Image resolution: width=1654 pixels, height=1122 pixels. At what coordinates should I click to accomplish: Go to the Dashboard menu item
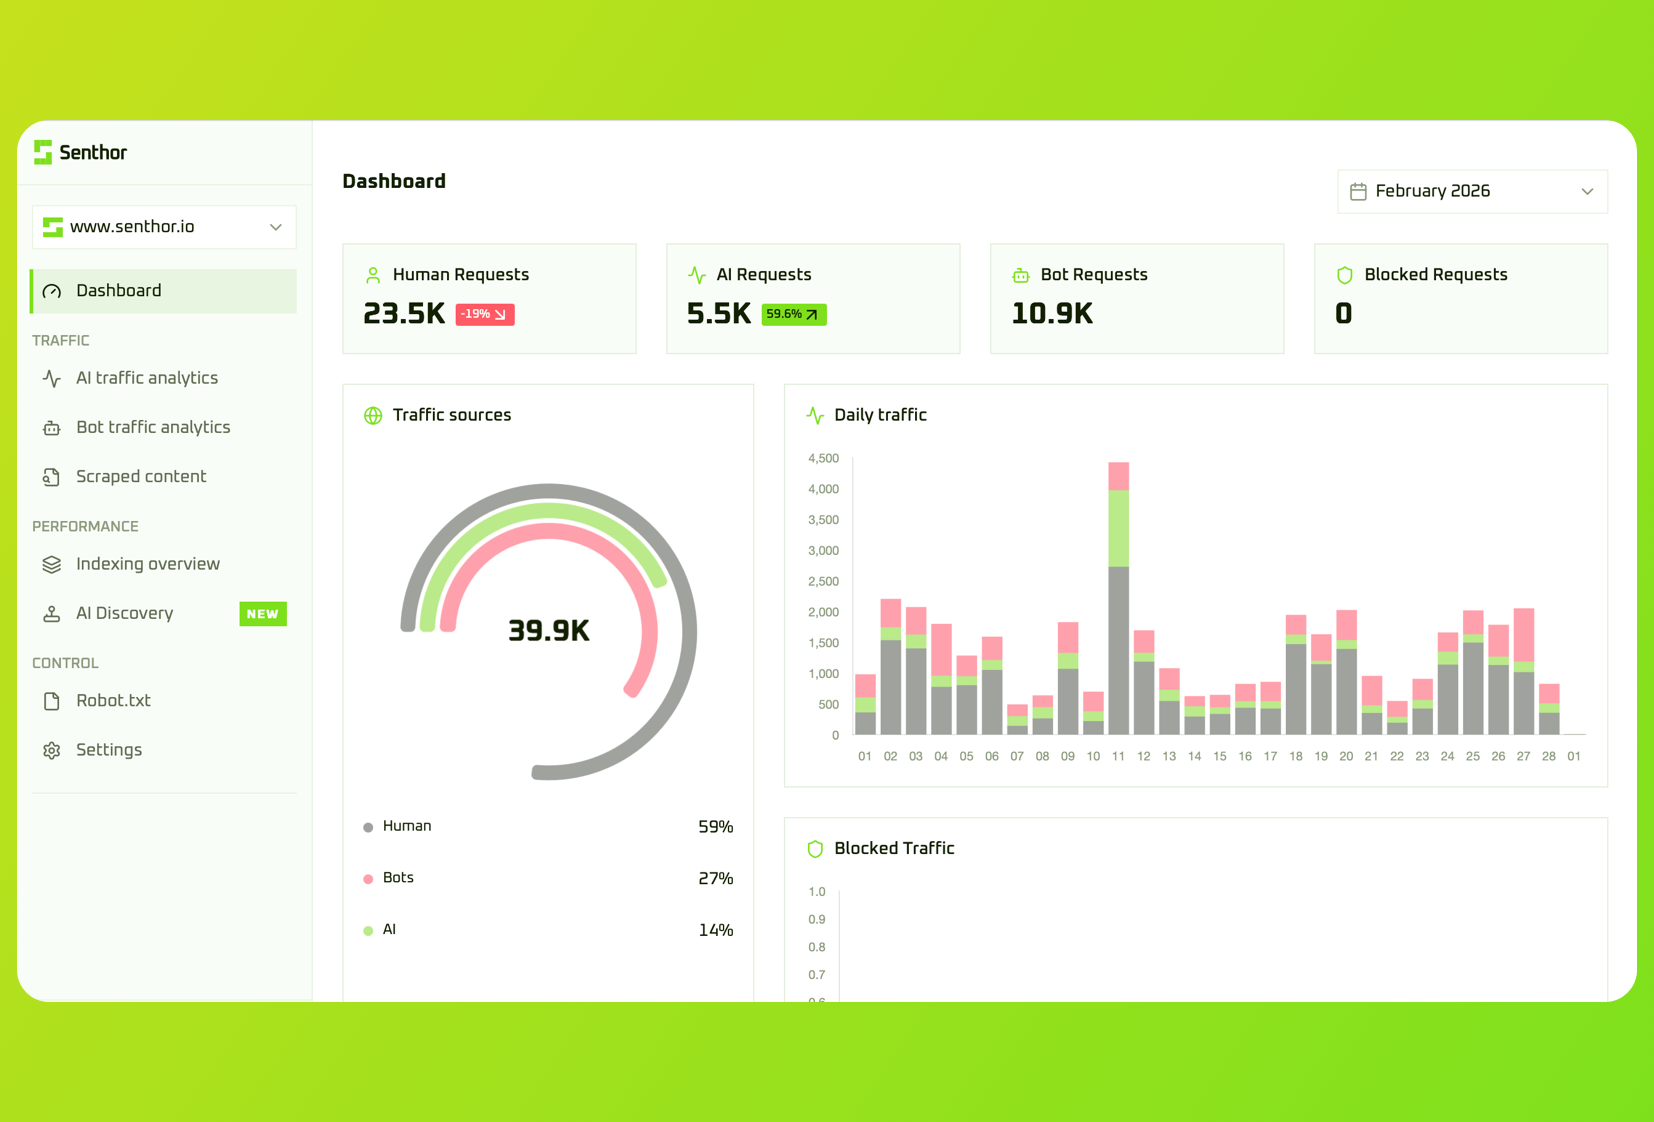[x=164, y=291]
